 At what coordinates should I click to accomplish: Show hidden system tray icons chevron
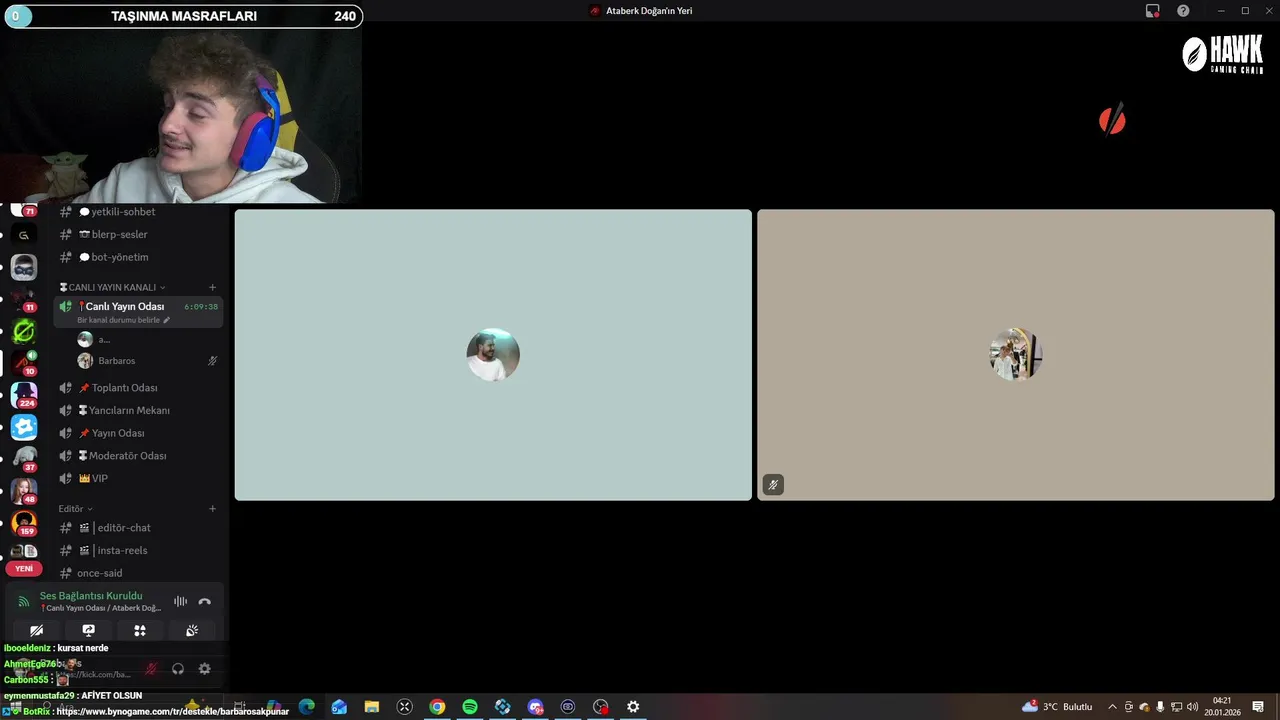click(x=1112, y=707)
